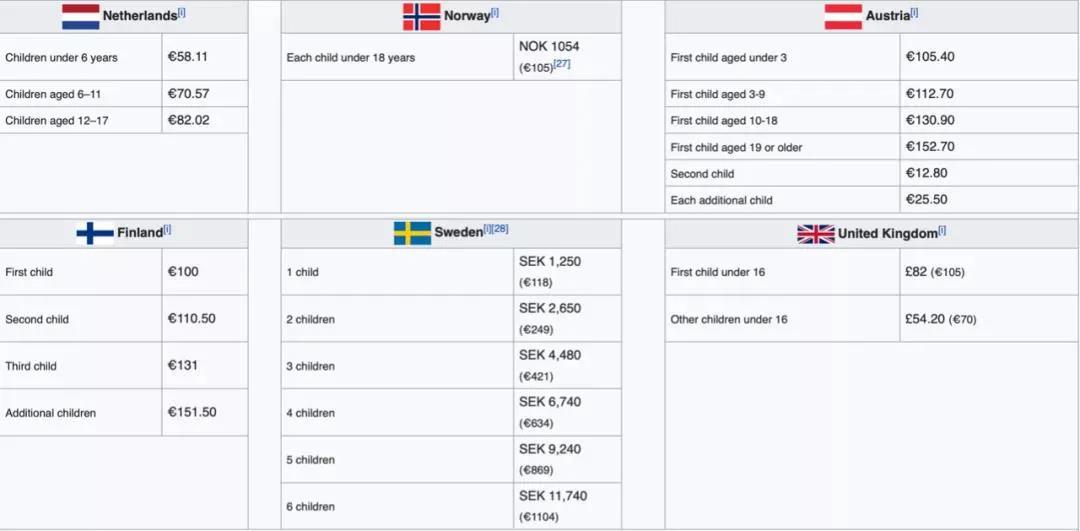Click the Finland flag icon
This screenshot has height=531, width=1080.
95,234
